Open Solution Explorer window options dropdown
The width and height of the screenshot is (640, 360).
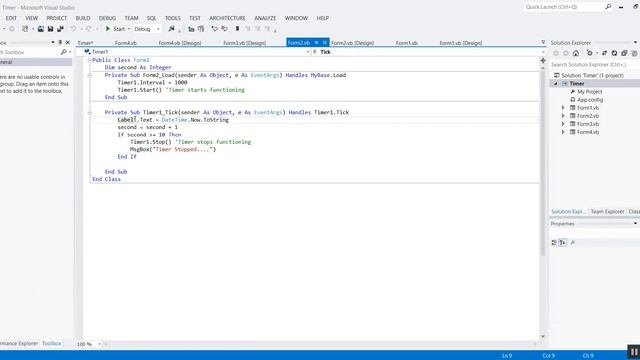point(635,42)
